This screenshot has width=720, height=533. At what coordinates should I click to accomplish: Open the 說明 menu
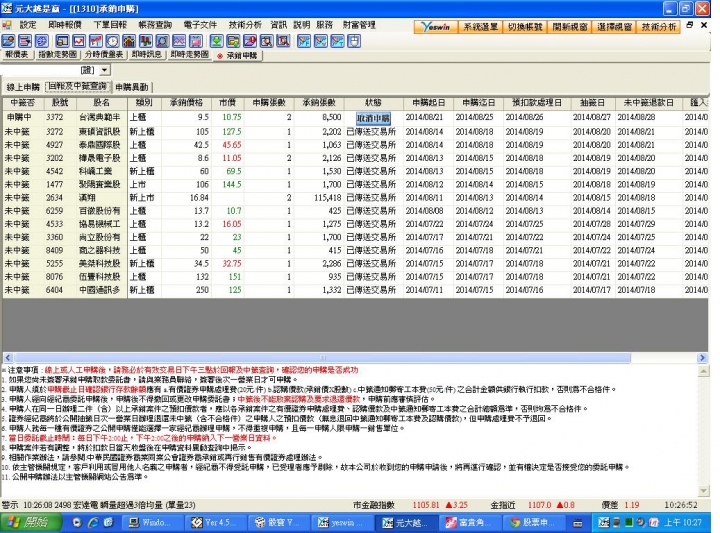(x=301, y=25)
